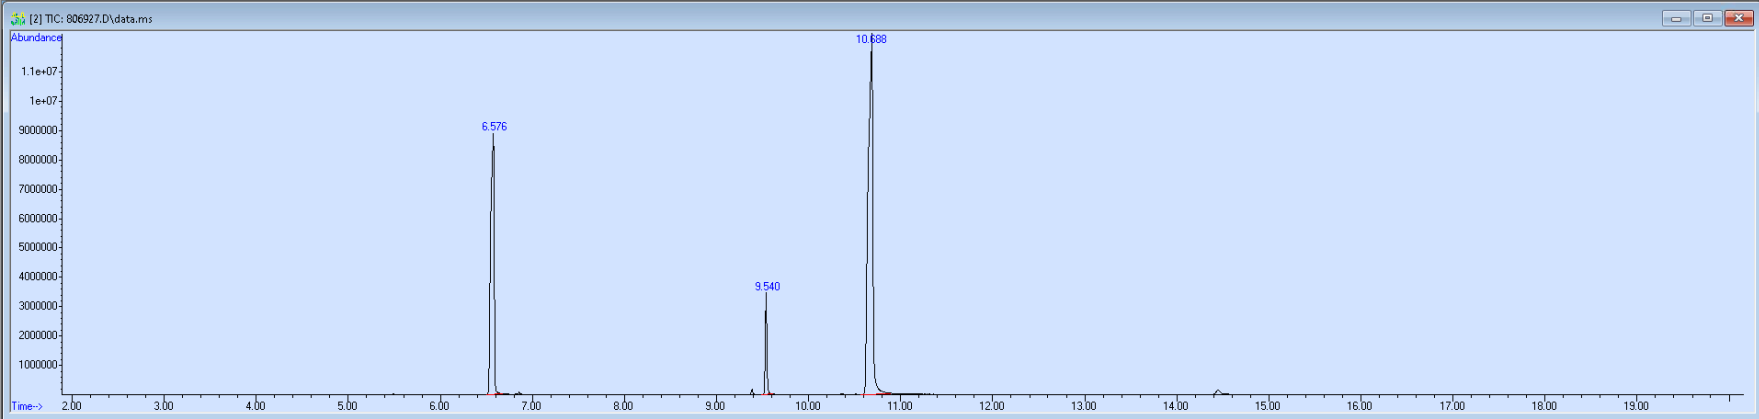Click the 17.00 time axis value
Image resolution: width=1759 pixels, height=419 pixels.
coord(1452,406)
